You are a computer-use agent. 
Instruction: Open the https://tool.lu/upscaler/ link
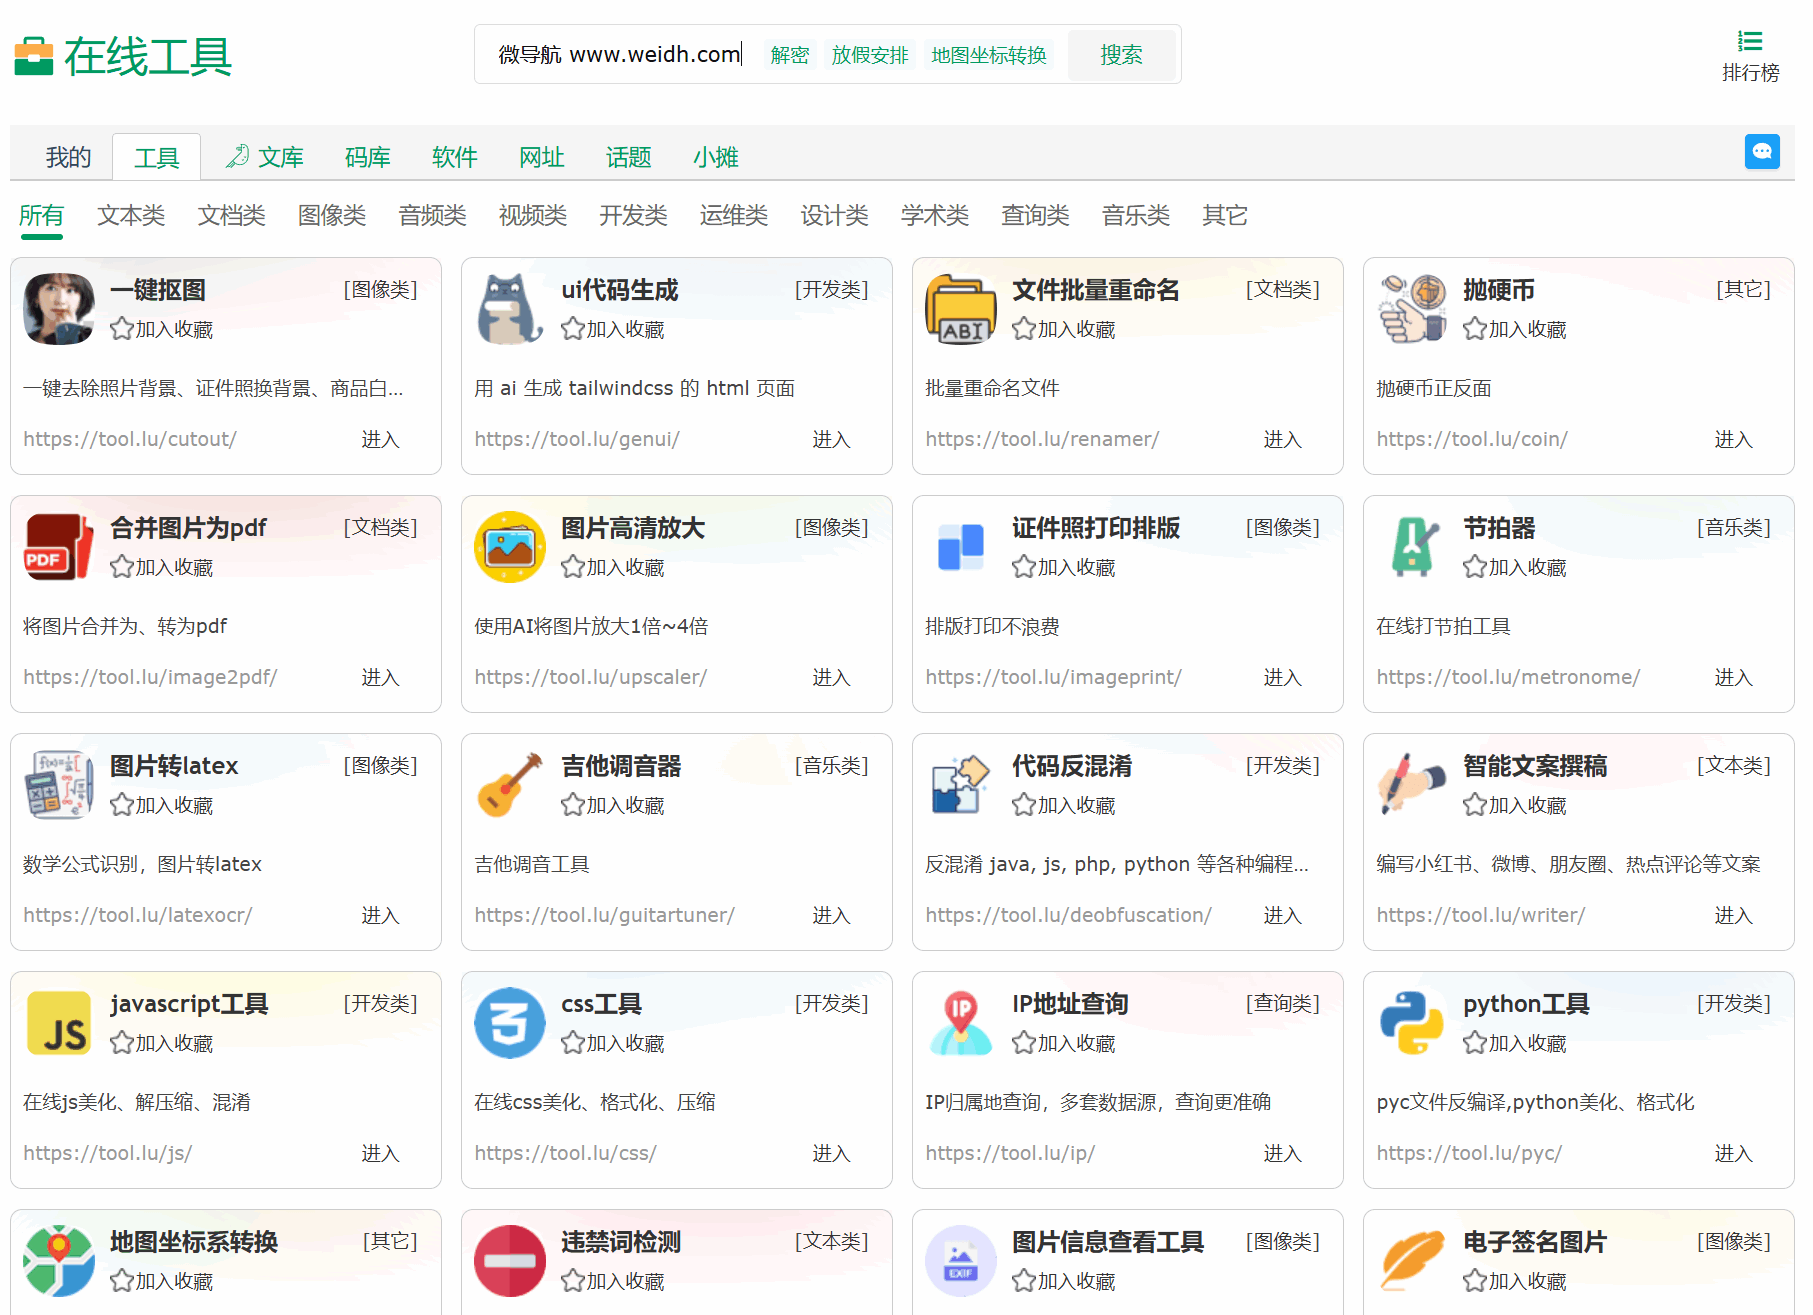point(590,677)
